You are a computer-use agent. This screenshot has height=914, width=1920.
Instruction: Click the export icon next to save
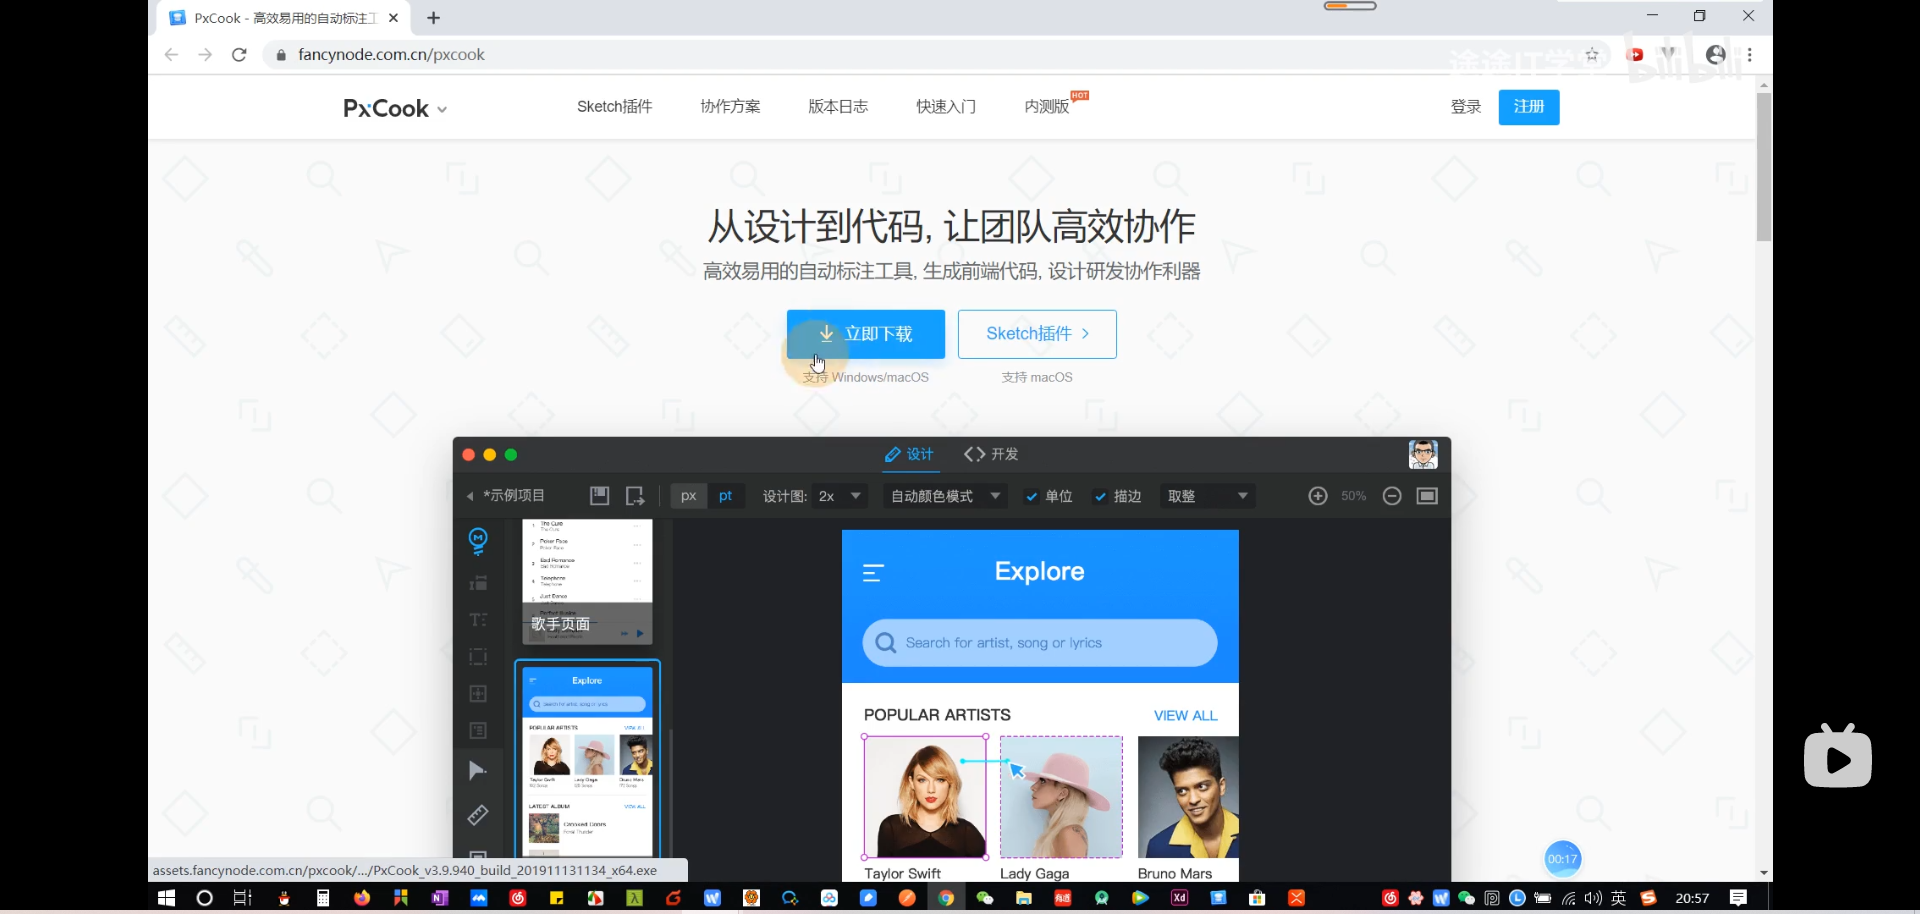pyautogui.click(x=635, y=496)
